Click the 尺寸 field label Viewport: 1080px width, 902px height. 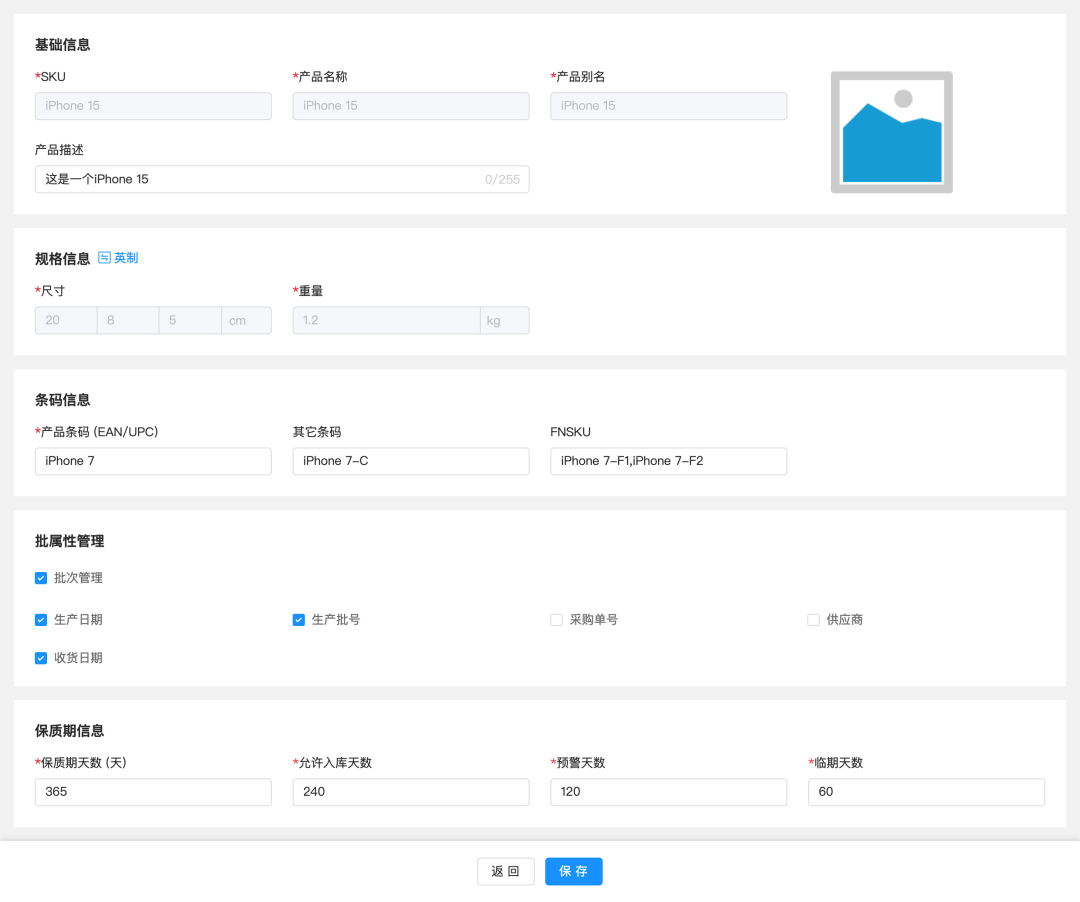click(50, 291)
